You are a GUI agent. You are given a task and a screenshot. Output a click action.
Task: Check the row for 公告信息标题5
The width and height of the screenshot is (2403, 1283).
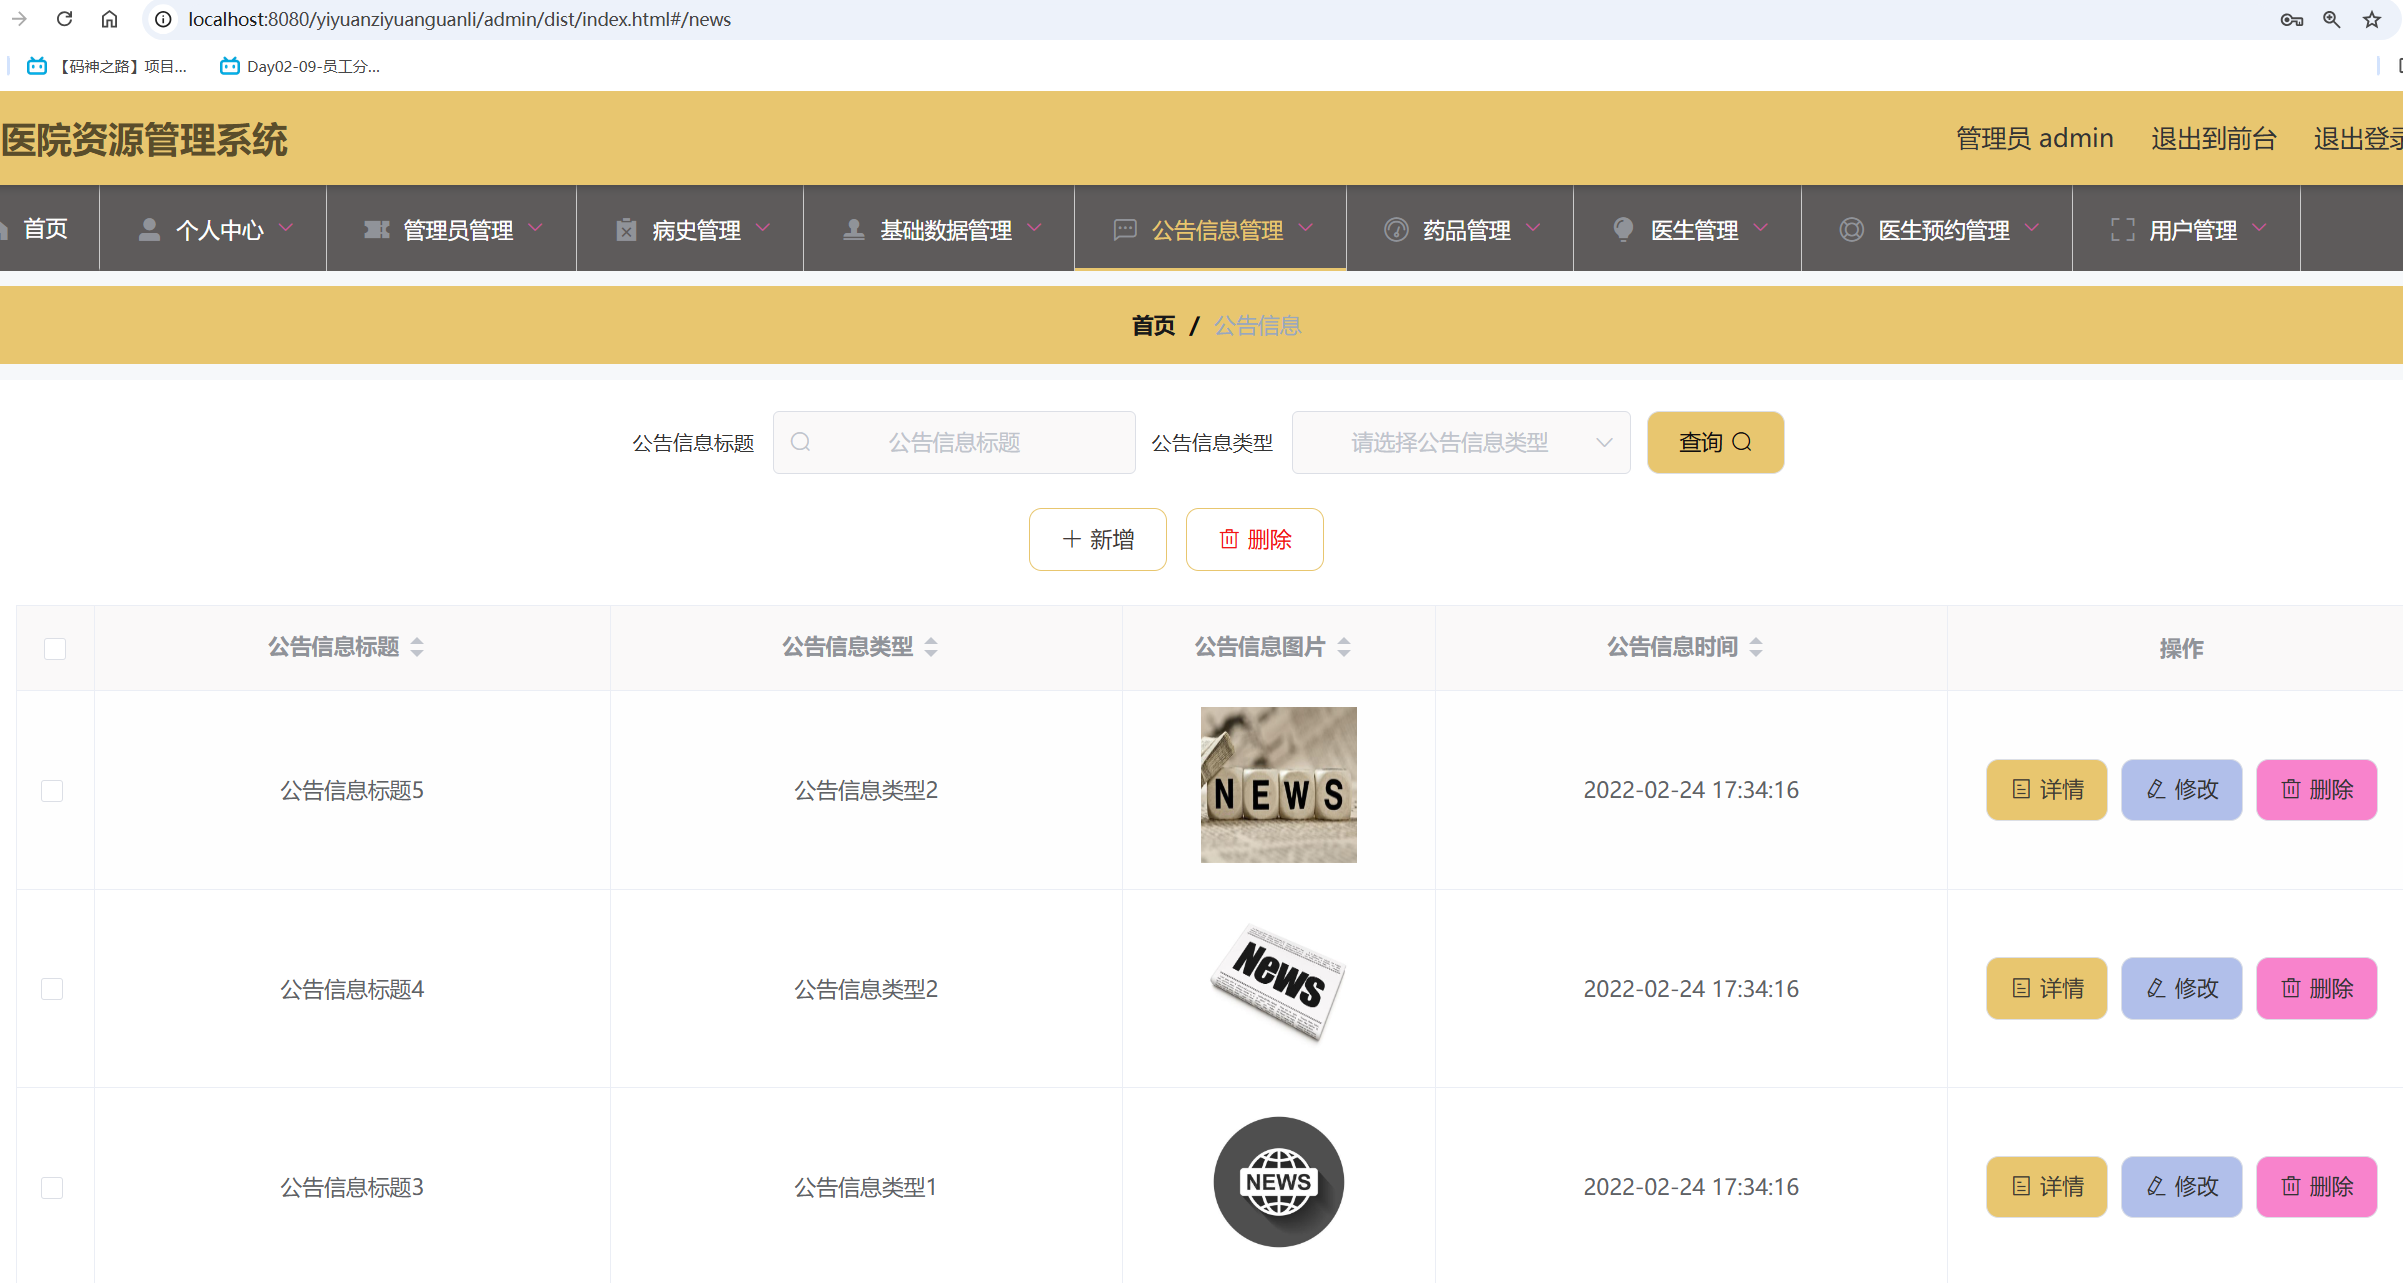point(52,790)
